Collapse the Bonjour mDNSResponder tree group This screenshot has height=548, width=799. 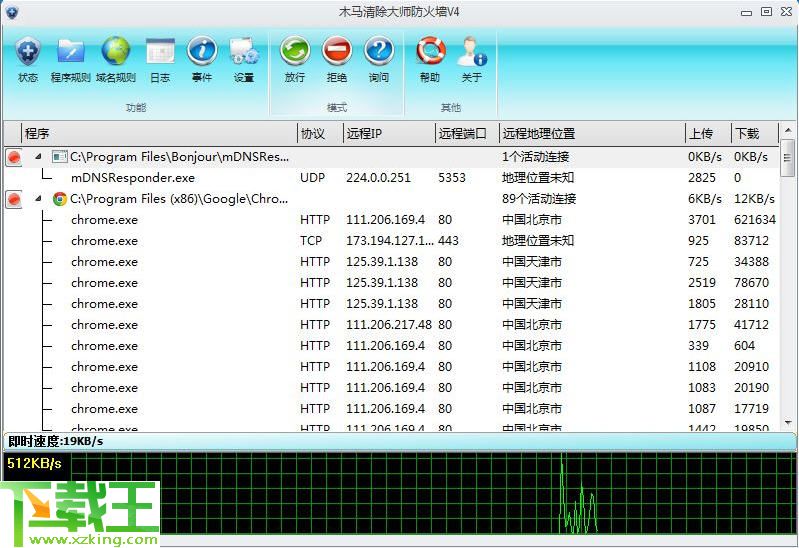pos(39,156)
